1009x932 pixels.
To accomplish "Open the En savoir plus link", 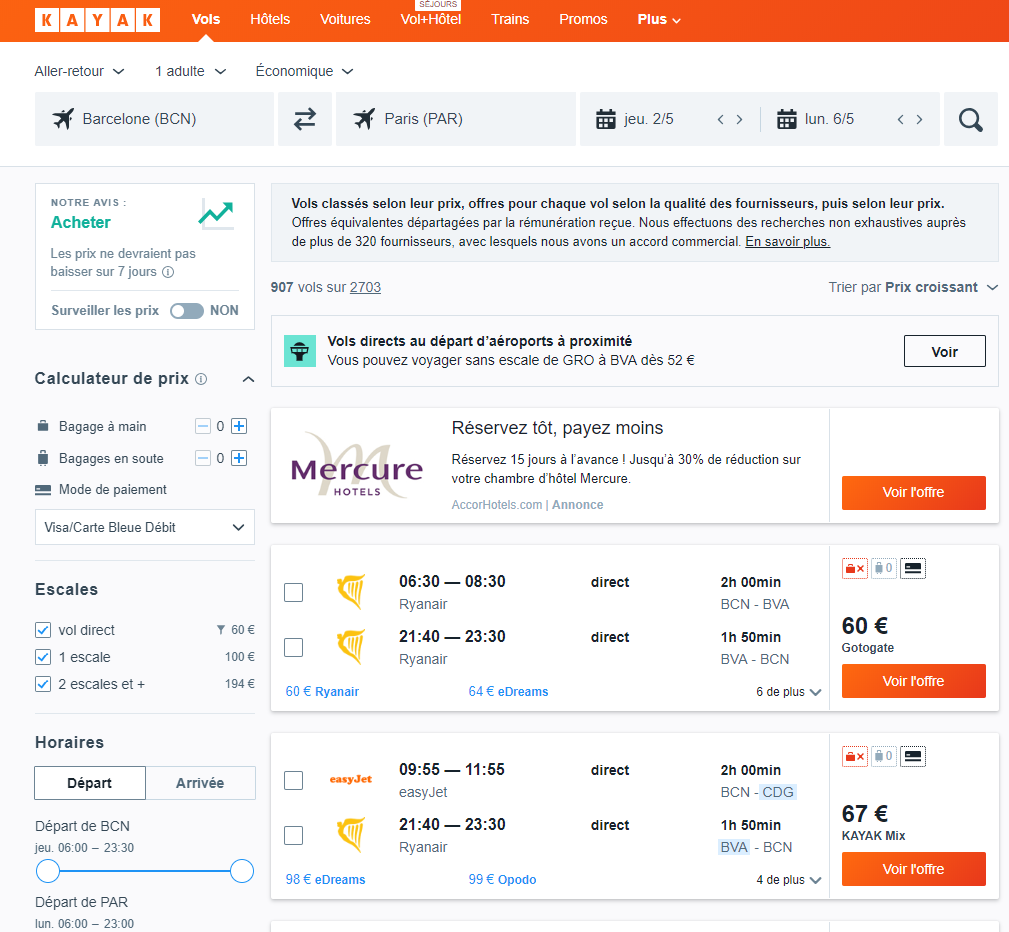I will (x=788, y=242).
